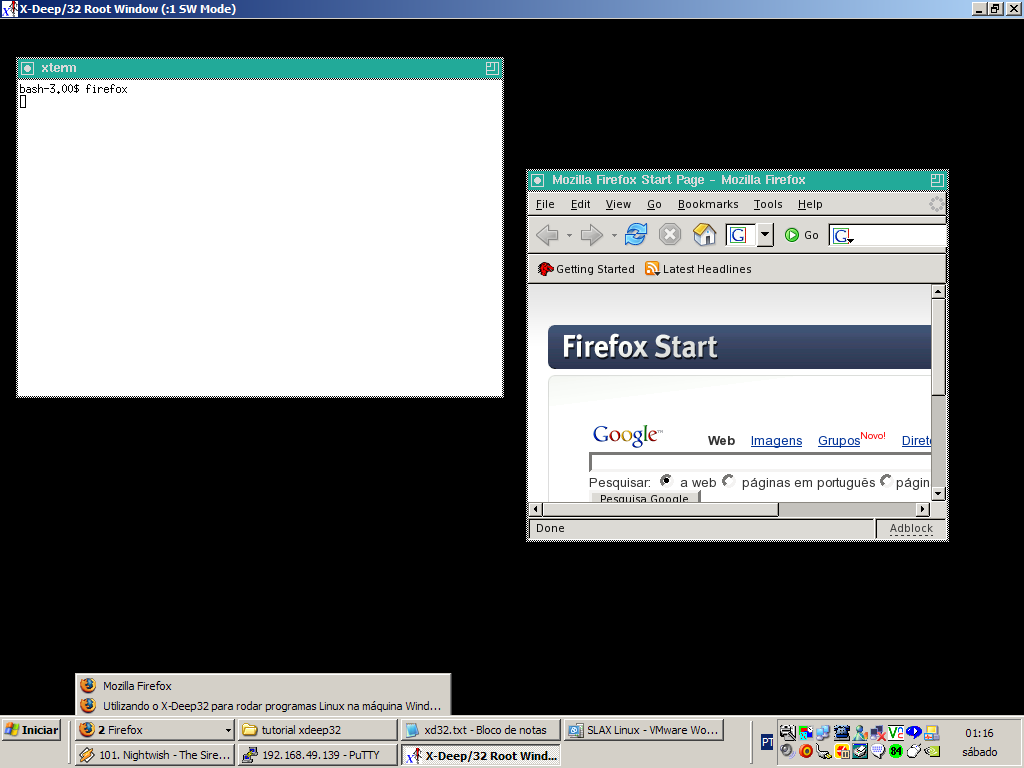Open the Edit menu

pos(580,204)
